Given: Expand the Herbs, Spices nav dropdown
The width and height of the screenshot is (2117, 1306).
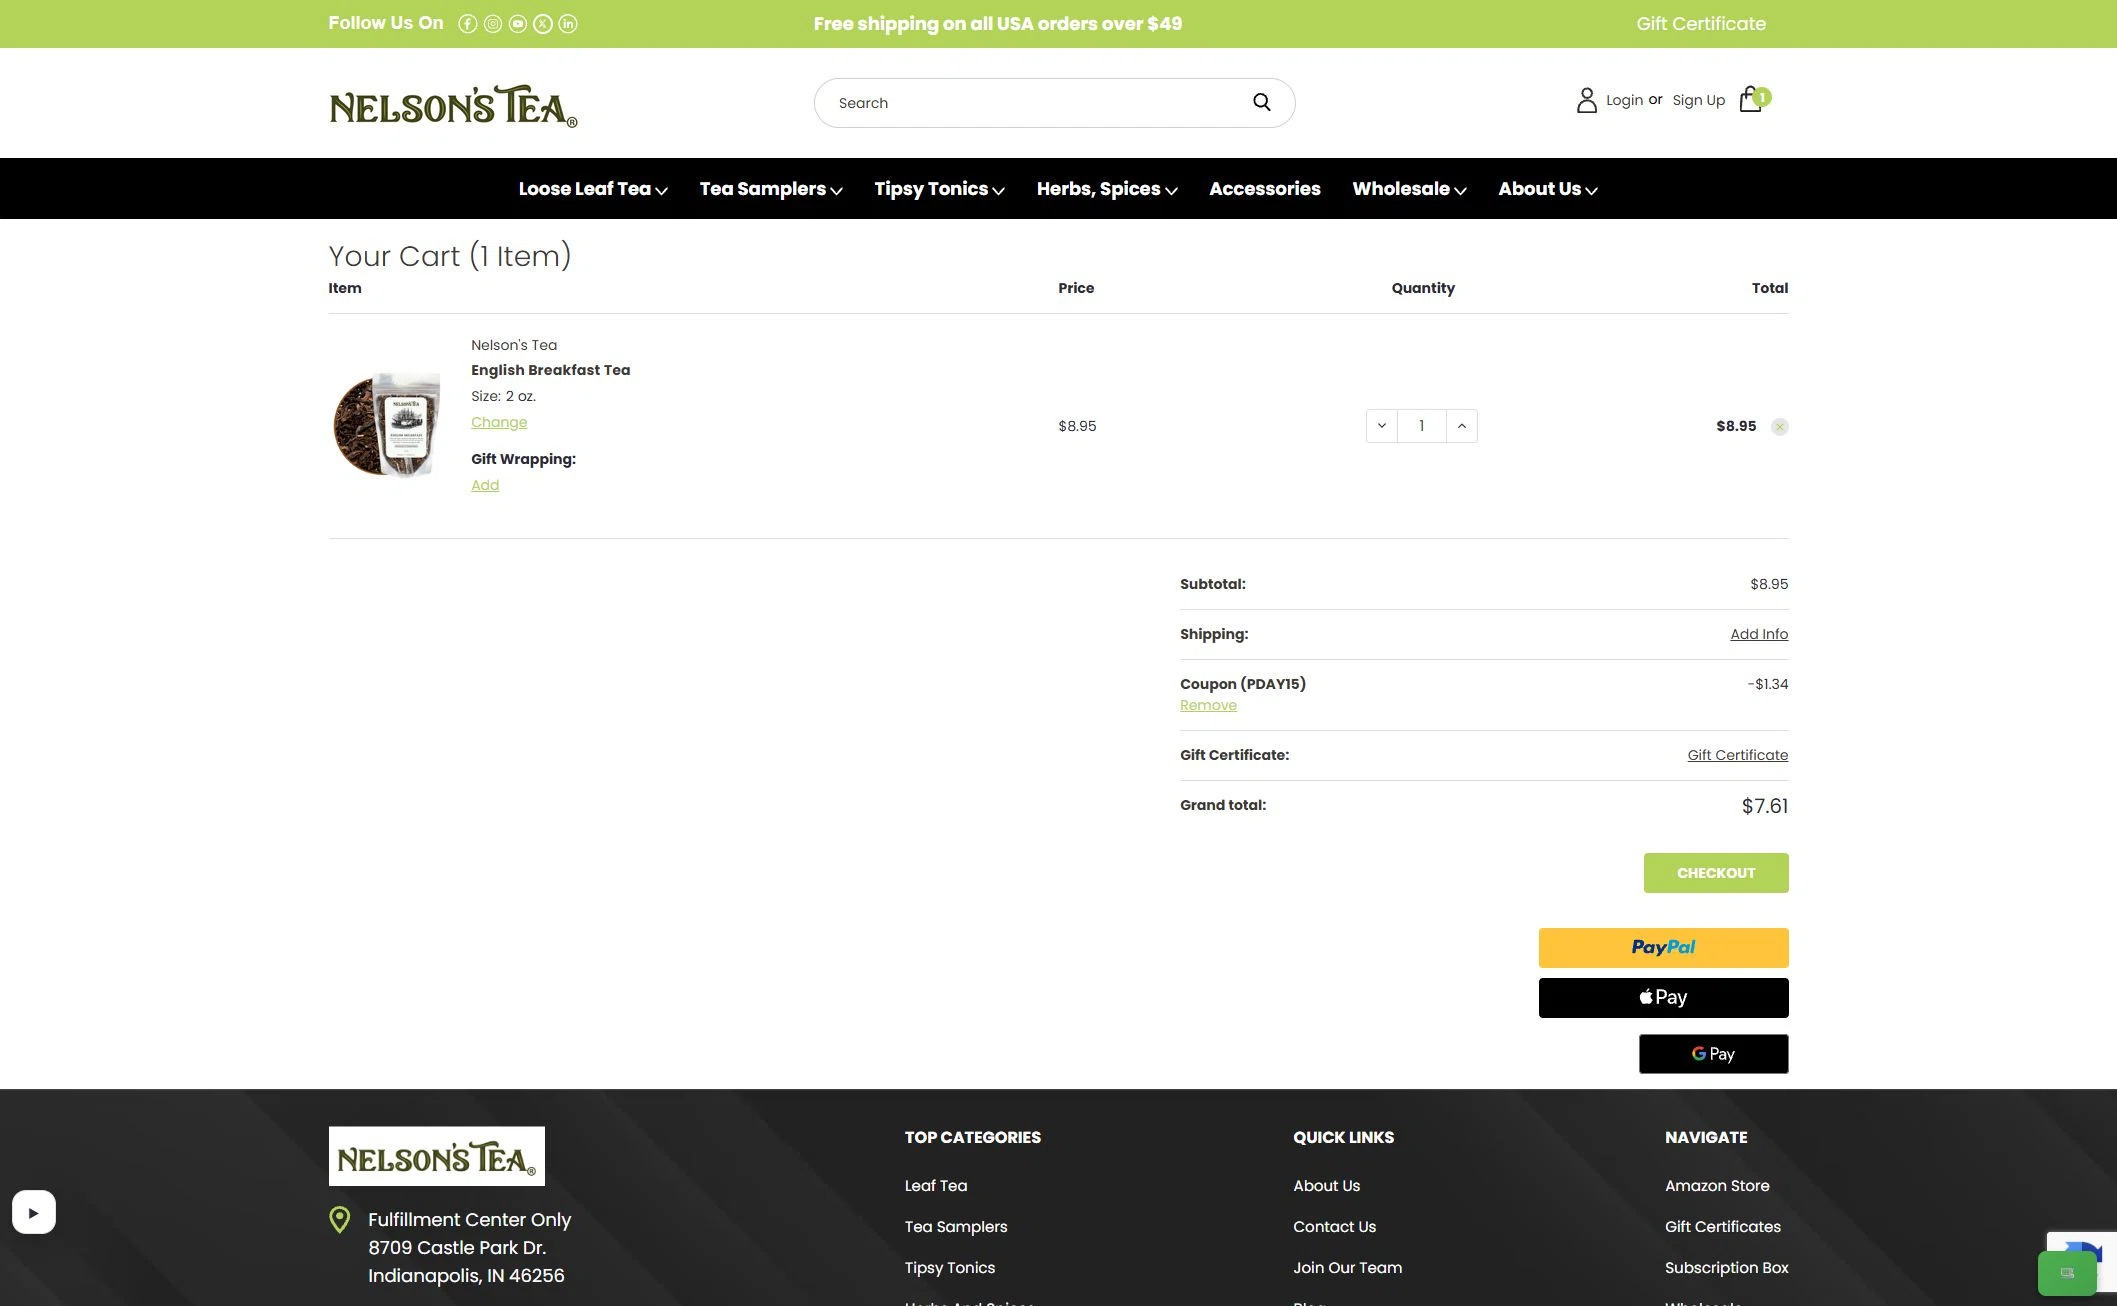Looking at the screenshot, I should 1107,189.
